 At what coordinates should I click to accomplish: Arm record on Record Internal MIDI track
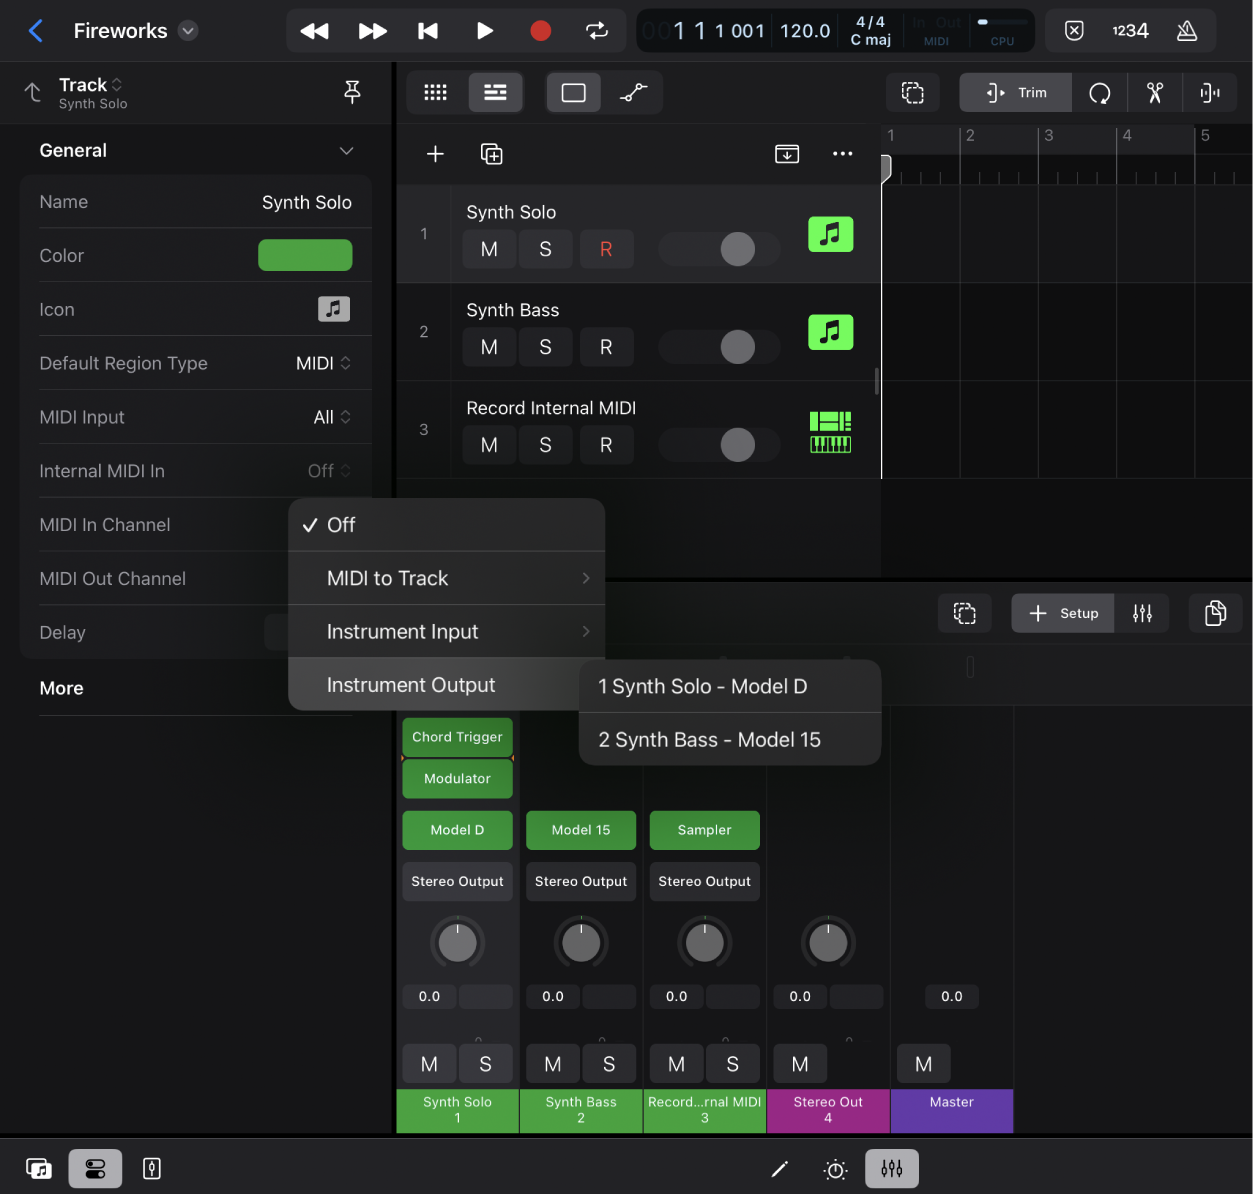click(607, 445)
